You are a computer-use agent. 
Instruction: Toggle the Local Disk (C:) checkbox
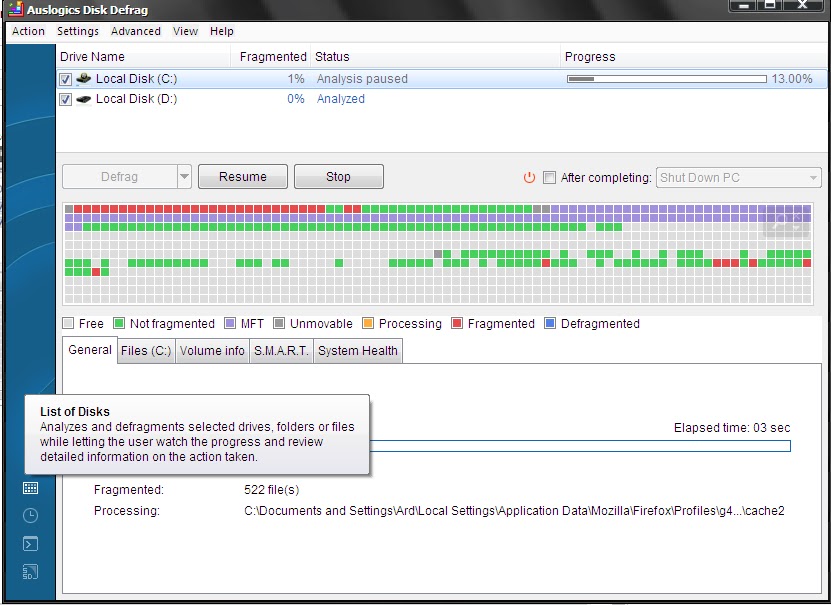[65, 79]
